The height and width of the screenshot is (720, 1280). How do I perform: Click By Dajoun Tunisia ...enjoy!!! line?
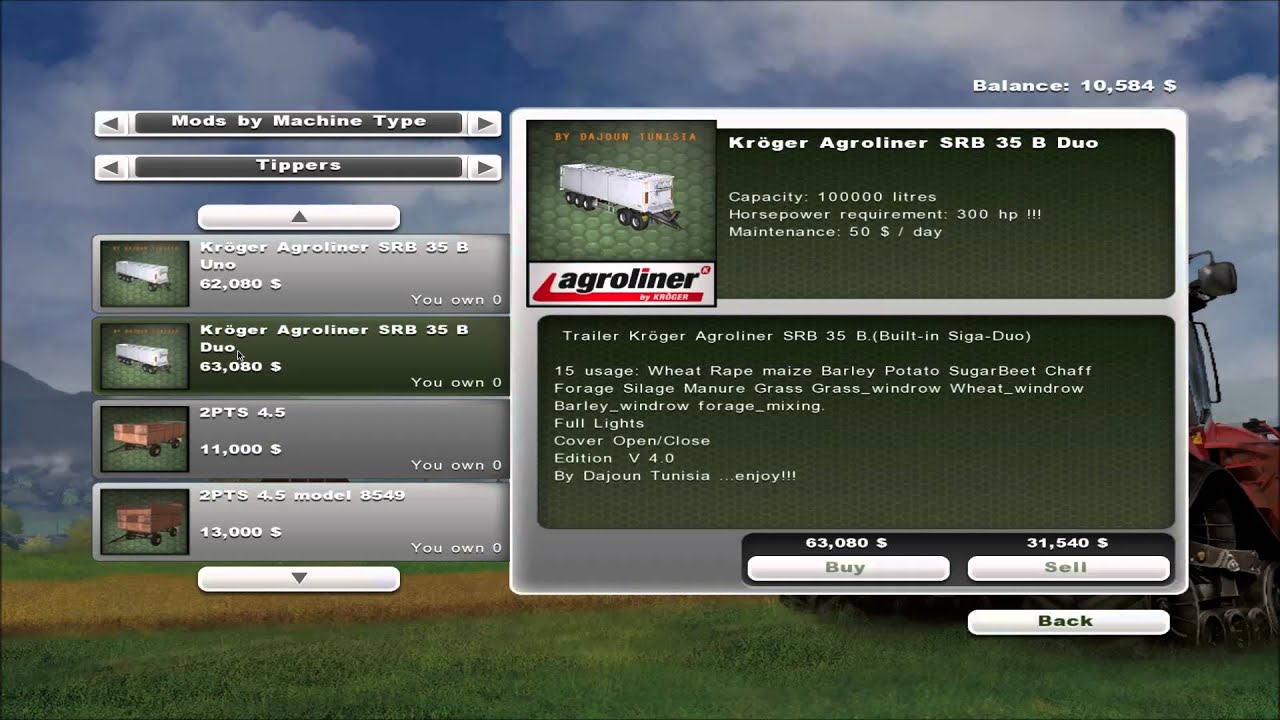(x=675, y=476)
